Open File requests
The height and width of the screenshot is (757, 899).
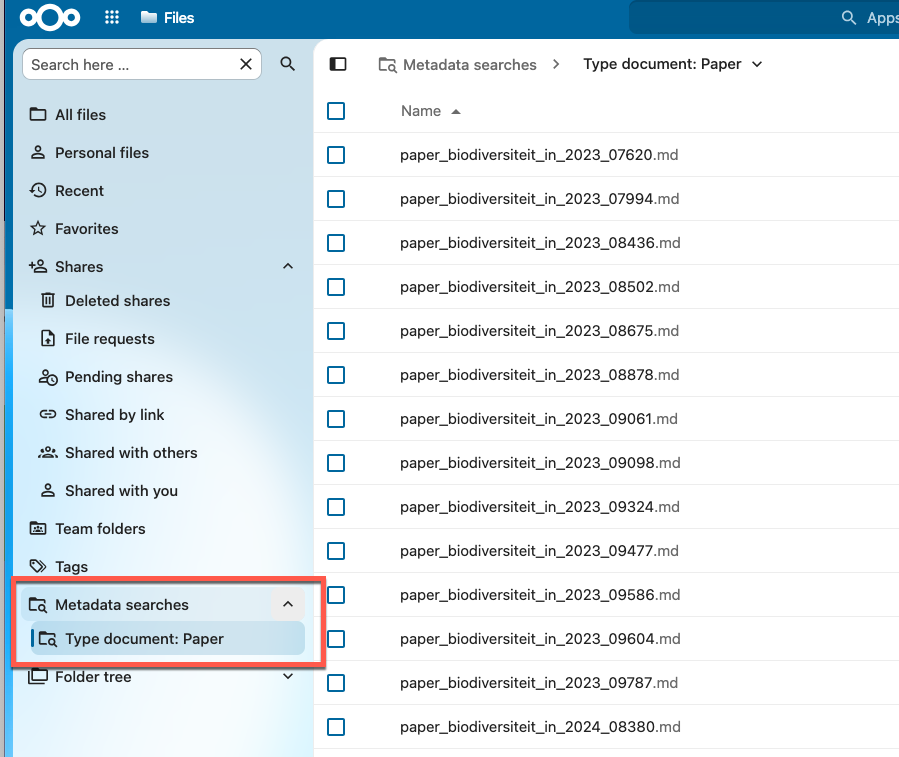(x=167, y=338)
